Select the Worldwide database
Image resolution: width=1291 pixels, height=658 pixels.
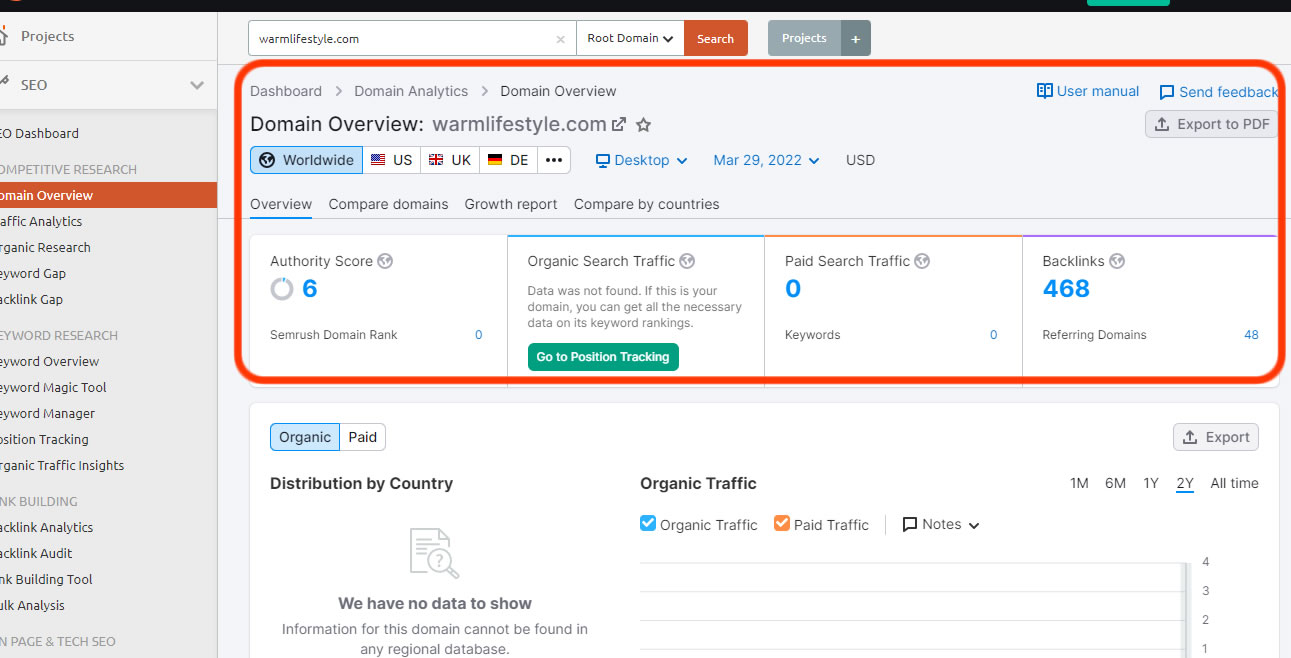click(x=306, y=160)
